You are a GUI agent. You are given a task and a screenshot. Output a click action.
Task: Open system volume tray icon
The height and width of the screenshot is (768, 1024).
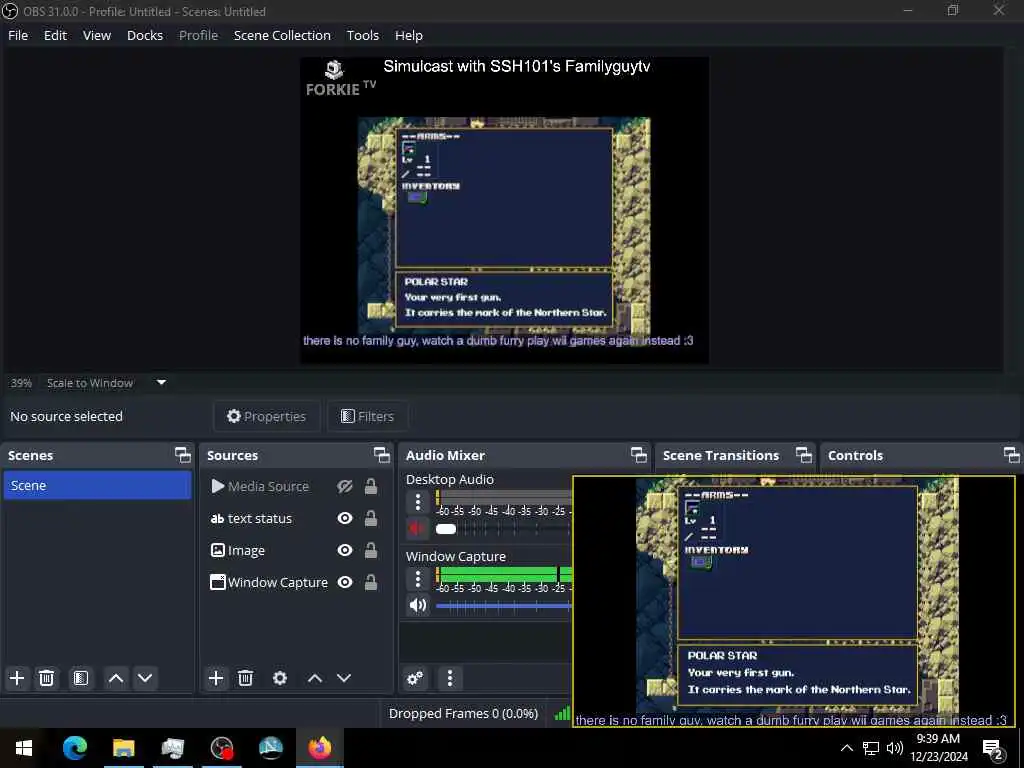pos(895,748)
